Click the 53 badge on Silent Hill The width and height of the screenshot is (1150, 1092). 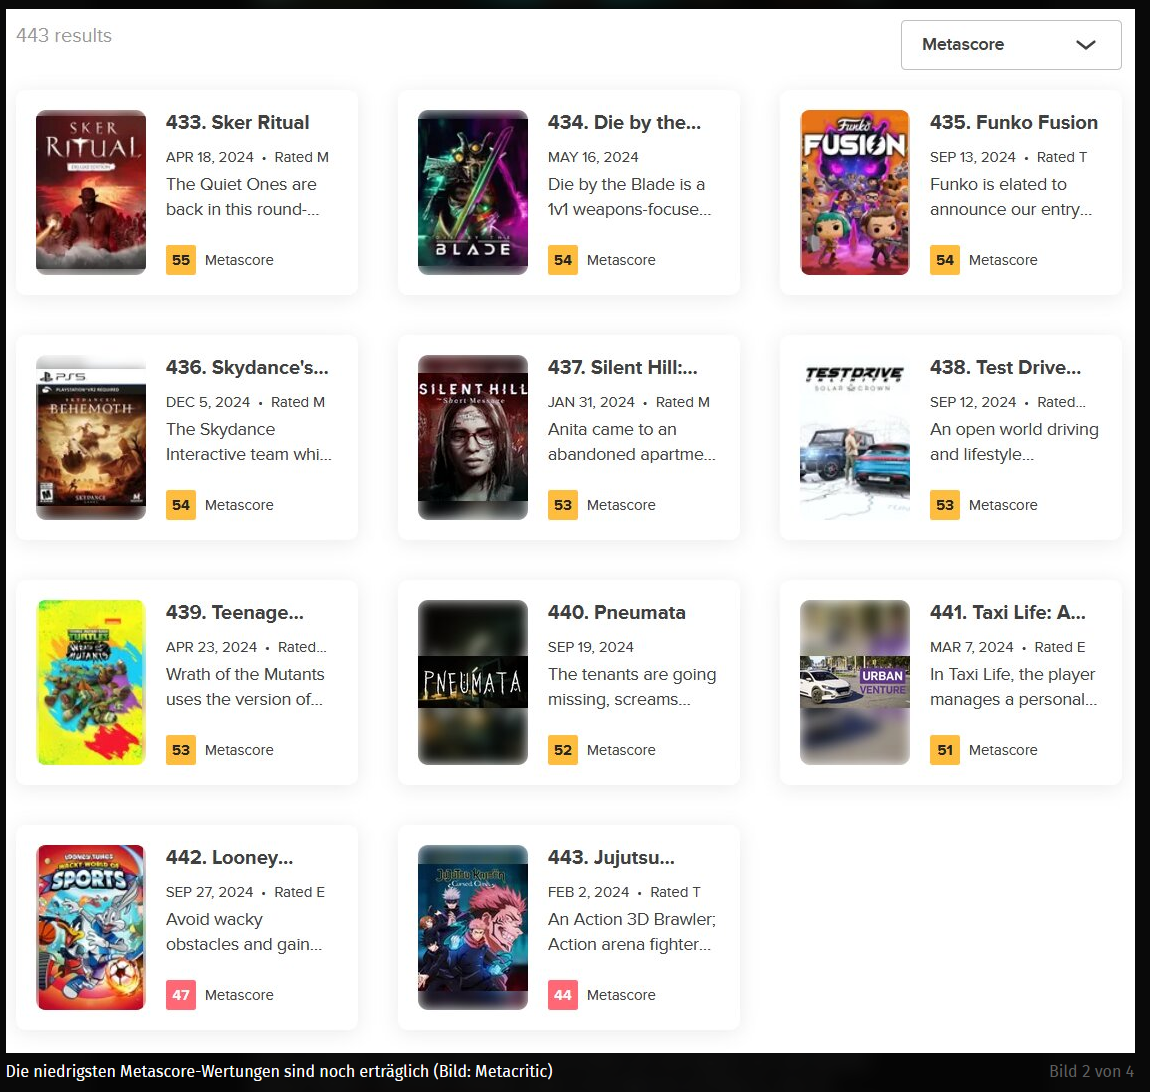pyautogui.click(x=563, y=505)
